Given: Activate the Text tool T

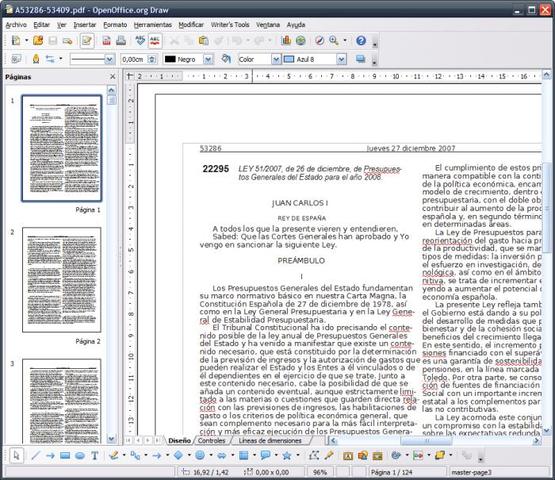Looking at the screenshot, I should click(x=95, y=456).
